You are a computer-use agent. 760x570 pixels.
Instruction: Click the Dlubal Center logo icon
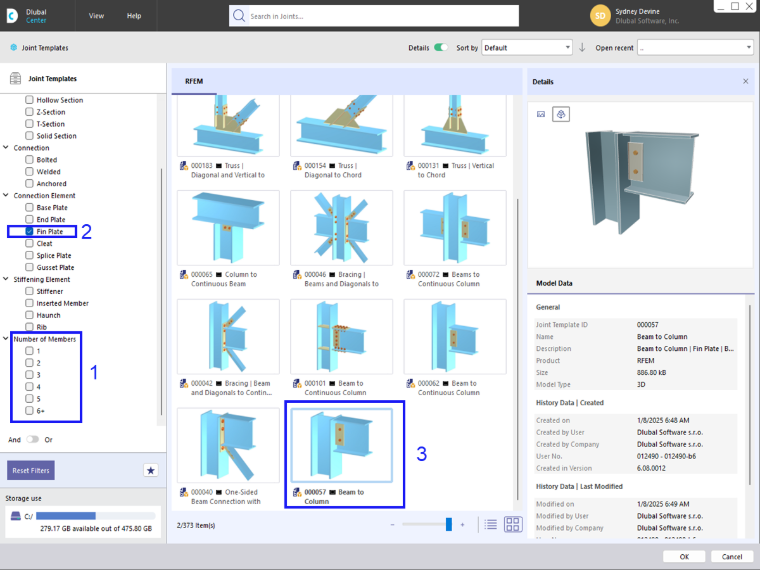[x=12, y=16]
